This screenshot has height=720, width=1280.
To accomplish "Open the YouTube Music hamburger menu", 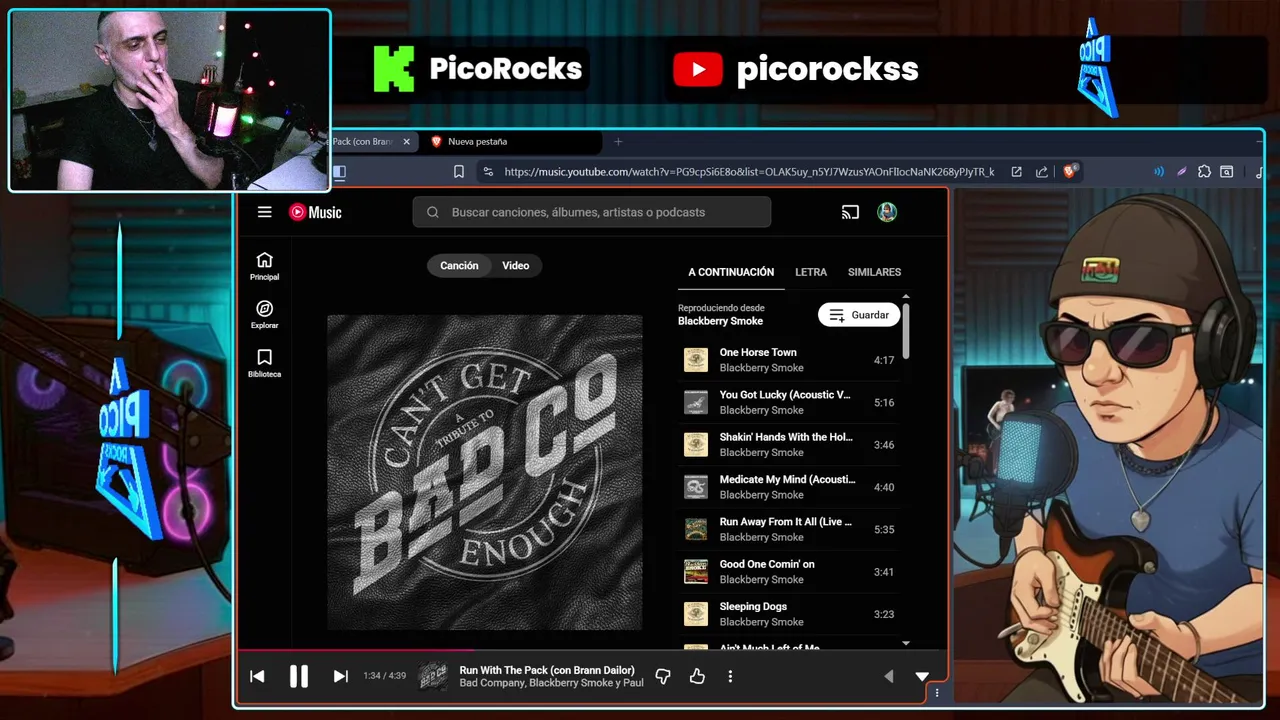I will pos(264,212).
